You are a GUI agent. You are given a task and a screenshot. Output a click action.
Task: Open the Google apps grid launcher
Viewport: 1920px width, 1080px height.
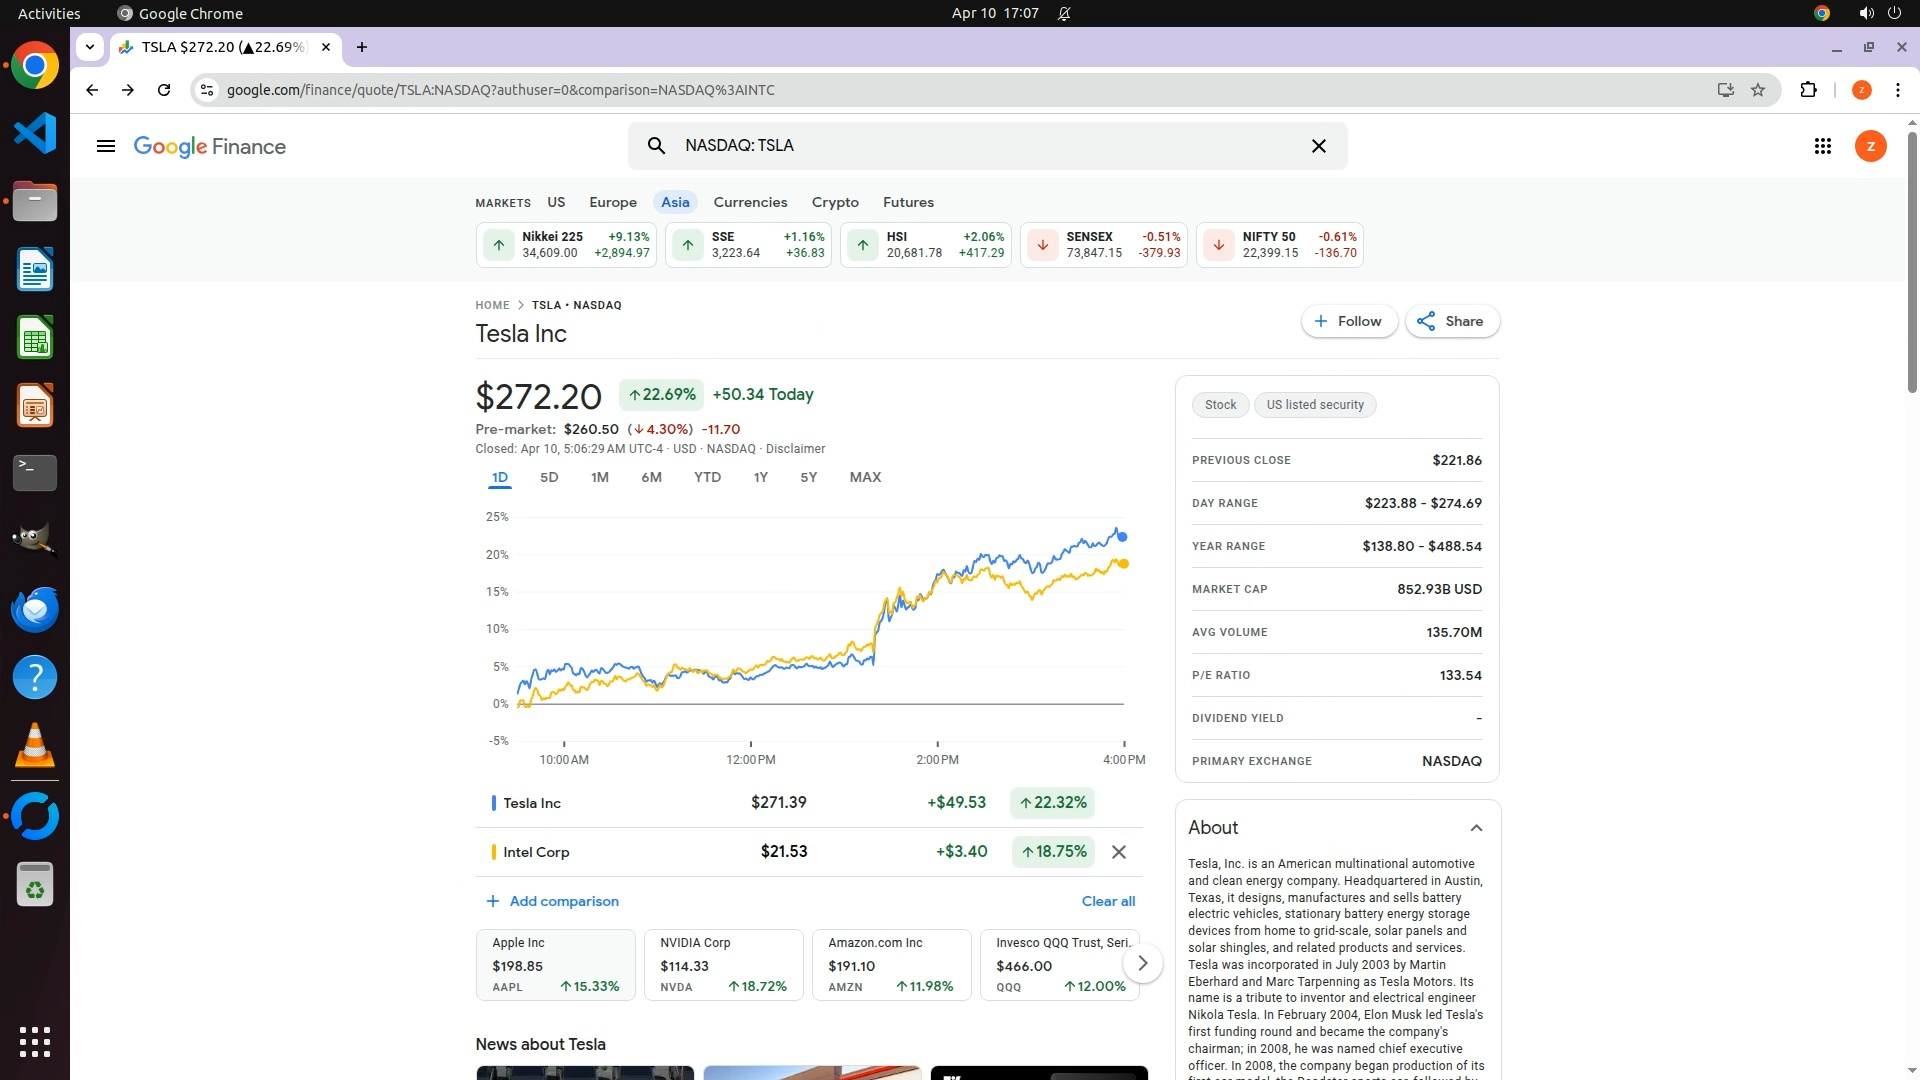coord(1822,146)
